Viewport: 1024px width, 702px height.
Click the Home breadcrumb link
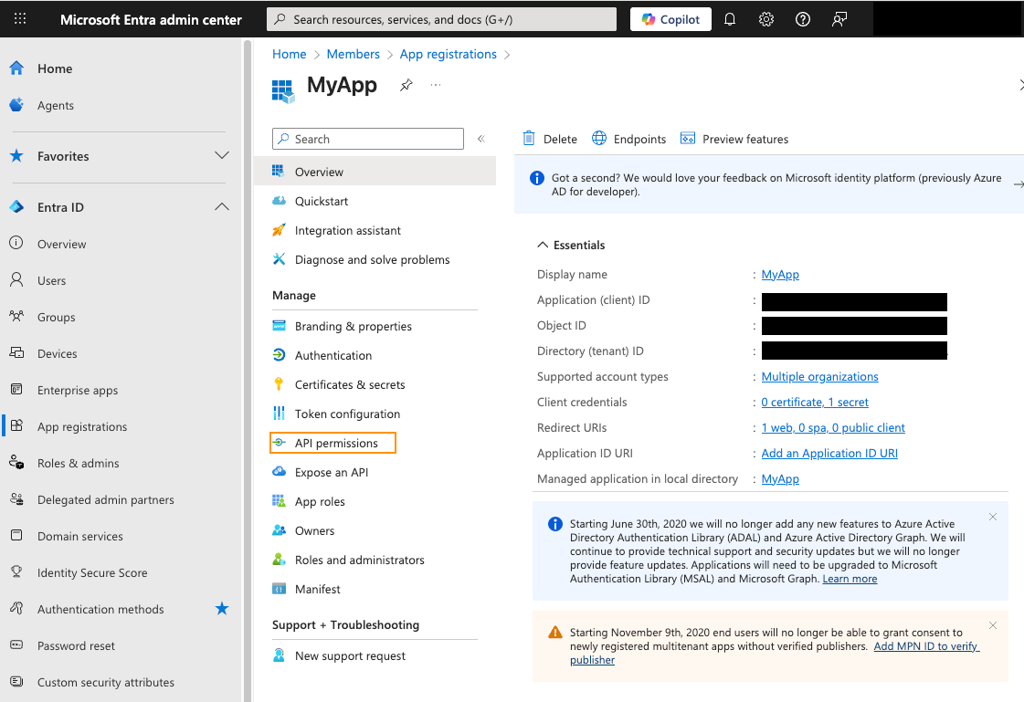289,54
